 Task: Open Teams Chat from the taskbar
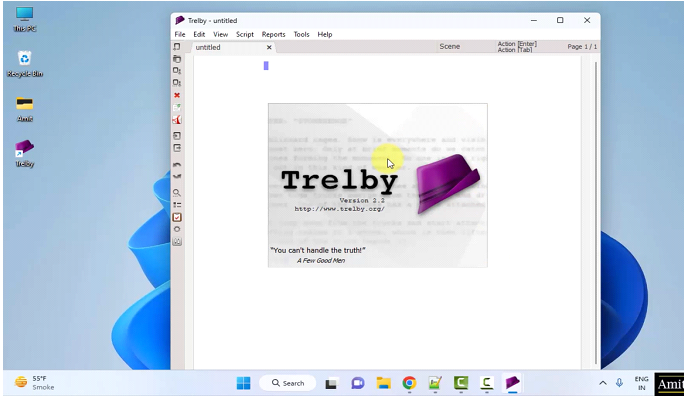357,383
